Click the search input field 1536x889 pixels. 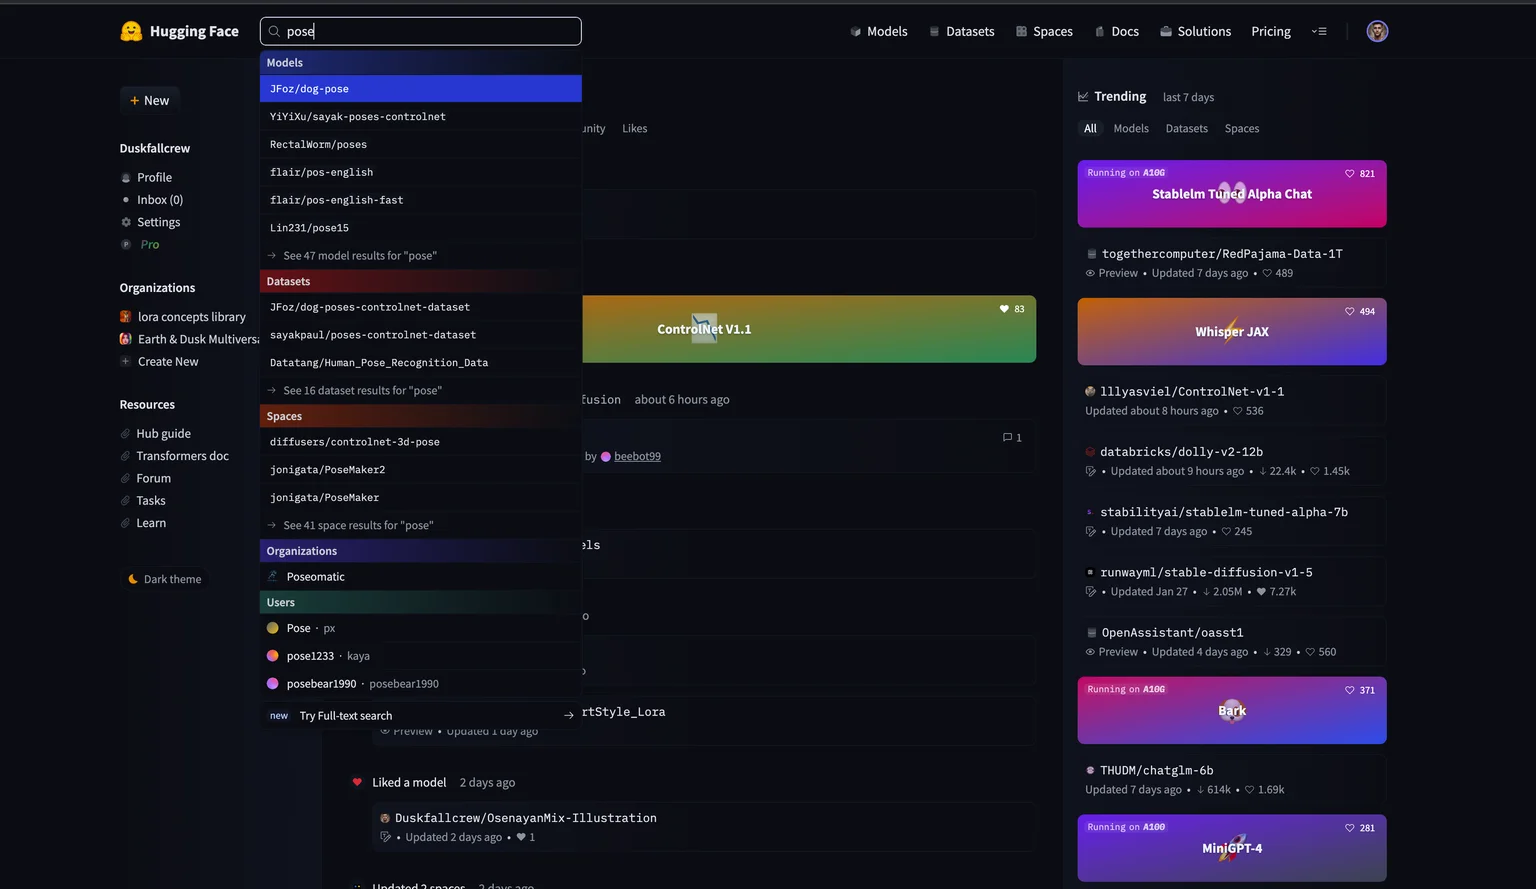(421, 31)
